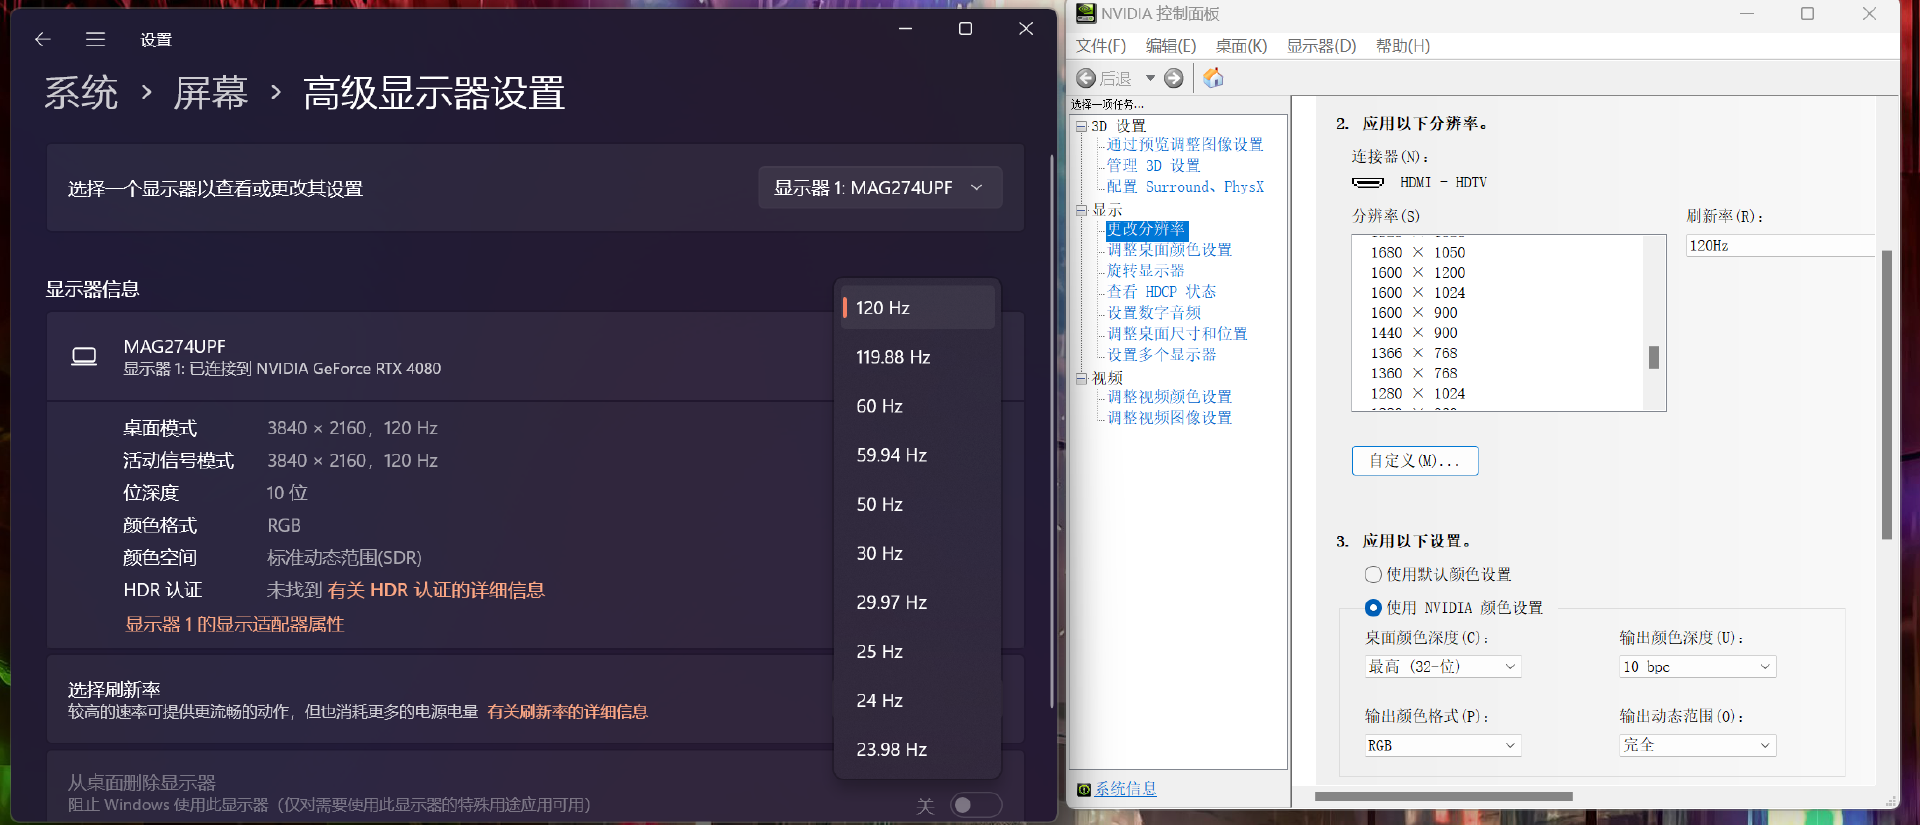Open display 1 adapter properties link
This screenshot has height=825, width=1920.
click(x=234, y=624)
